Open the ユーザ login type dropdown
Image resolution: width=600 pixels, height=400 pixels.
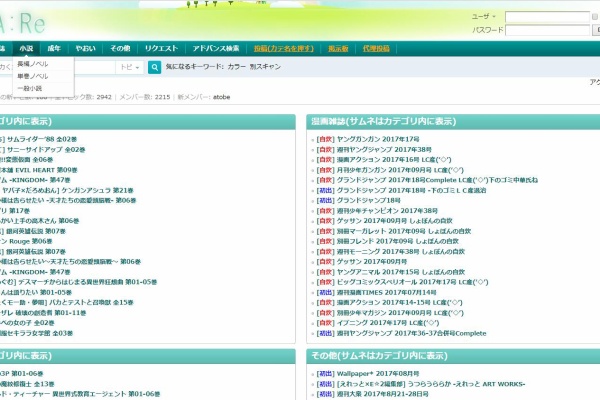point(484,16)
